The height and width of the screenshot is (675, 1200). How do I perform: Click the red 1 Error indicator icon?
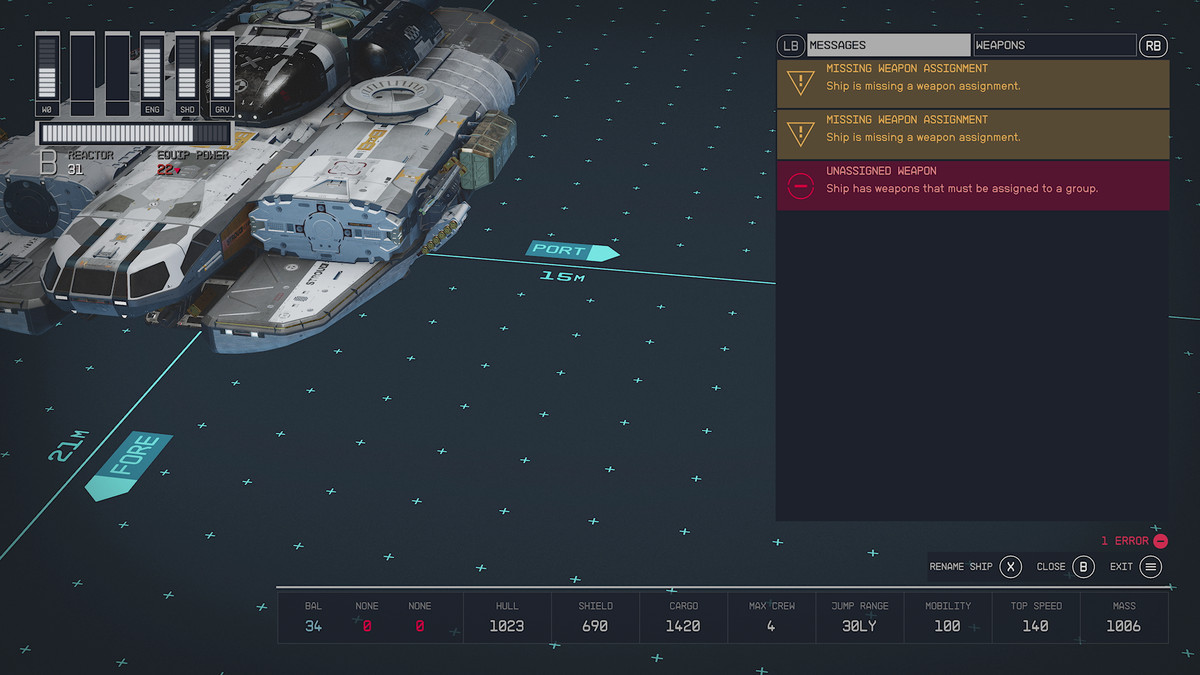[x=1160, y=541]
